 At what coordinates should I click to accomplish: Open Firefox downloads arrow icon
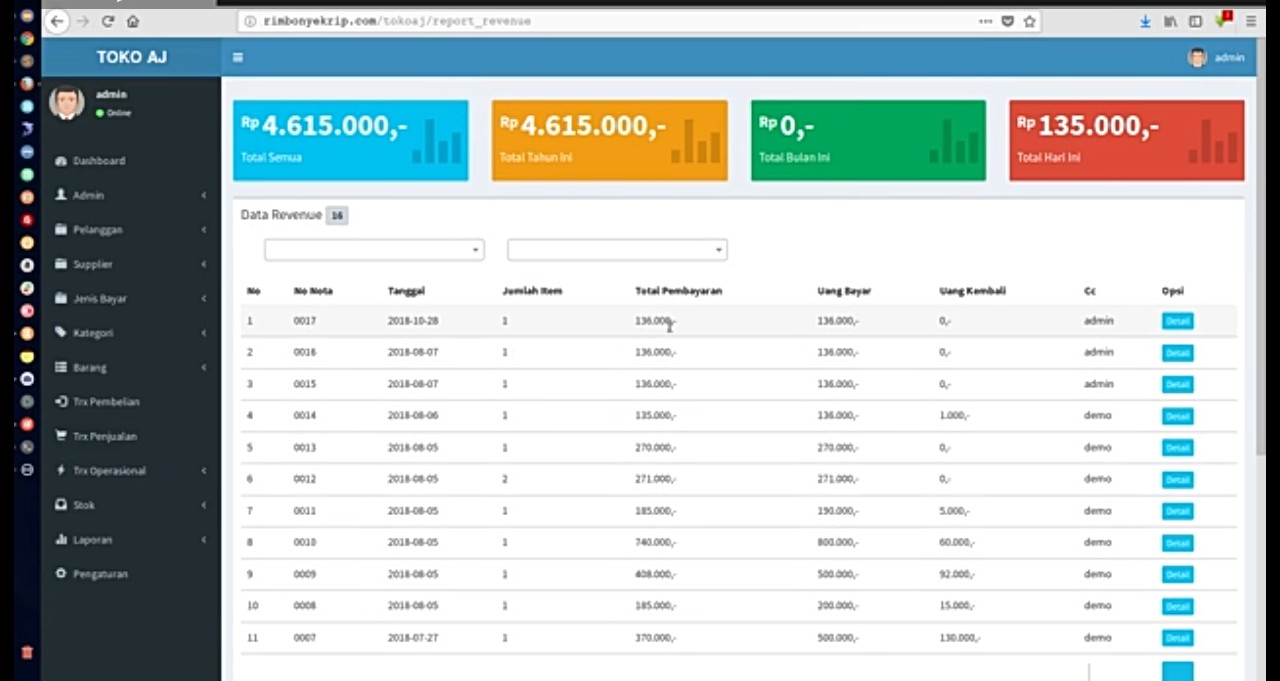click(x=1146, y=21)
